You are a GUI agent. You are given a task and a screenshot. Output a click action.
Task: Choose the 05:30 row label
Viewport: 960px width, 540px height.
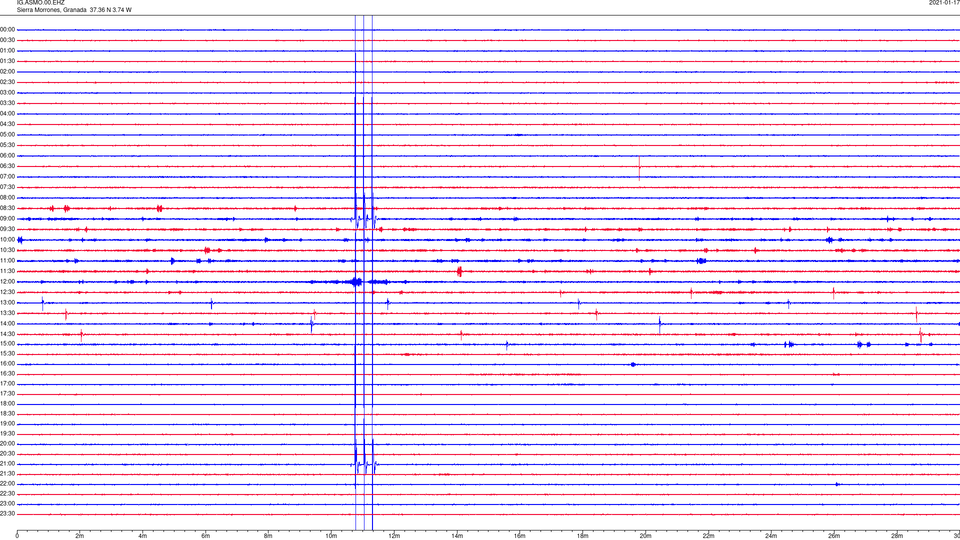(7, 145)
